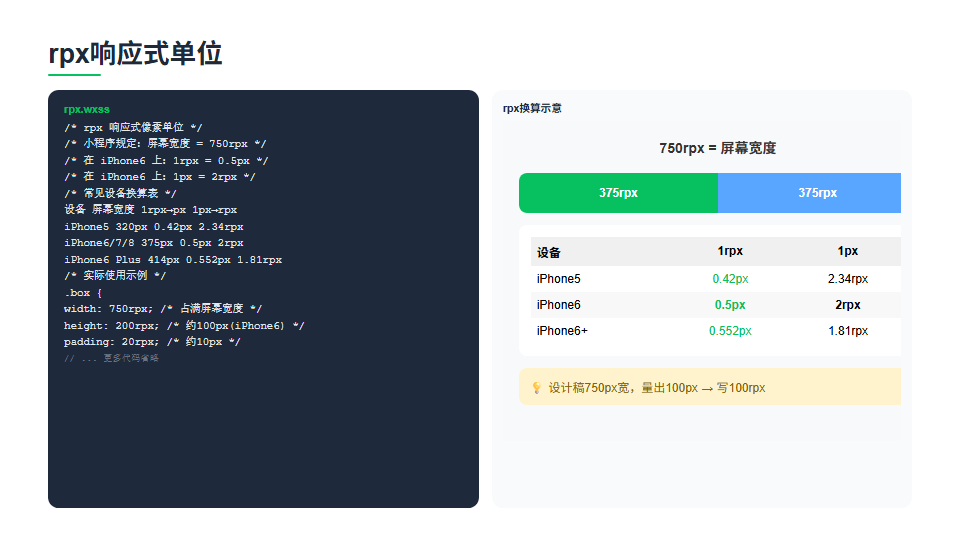The height and width of the screenshot is (540, 960).
Task: Click the .box { selector line
Action: click(x=83, y=293)
